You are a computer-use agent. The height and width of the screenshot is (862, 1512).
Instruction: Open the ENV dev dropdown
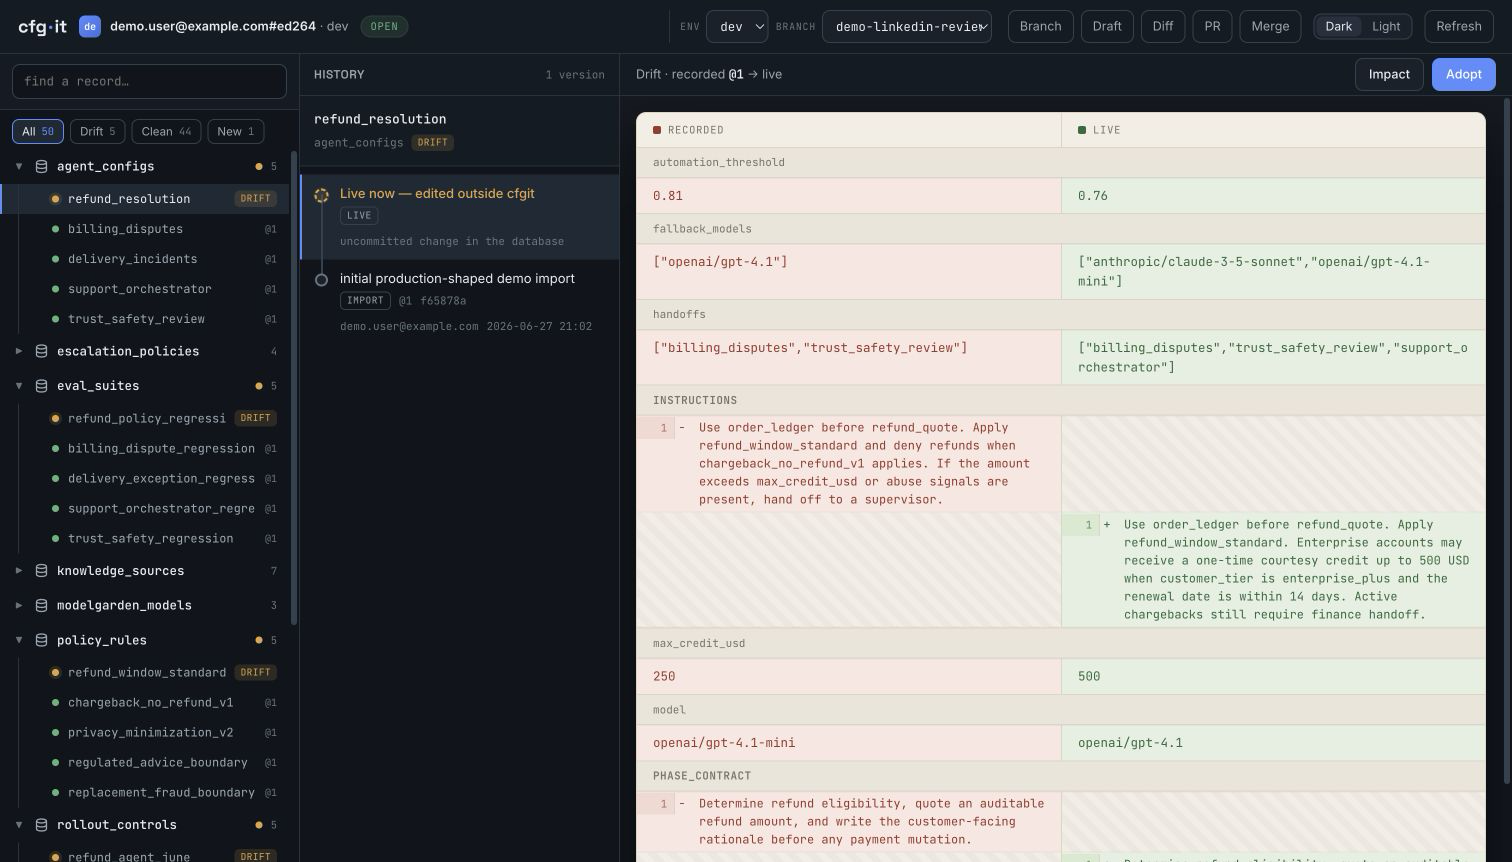click(x=737, y=26)
